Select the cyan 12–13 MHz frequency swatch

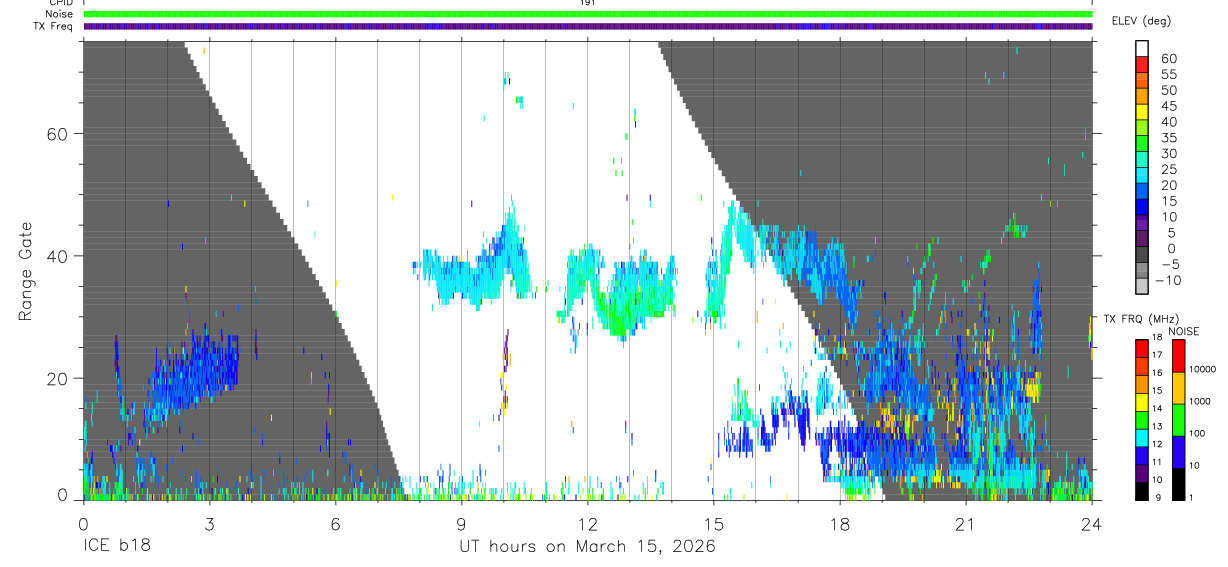(1143, 437)
